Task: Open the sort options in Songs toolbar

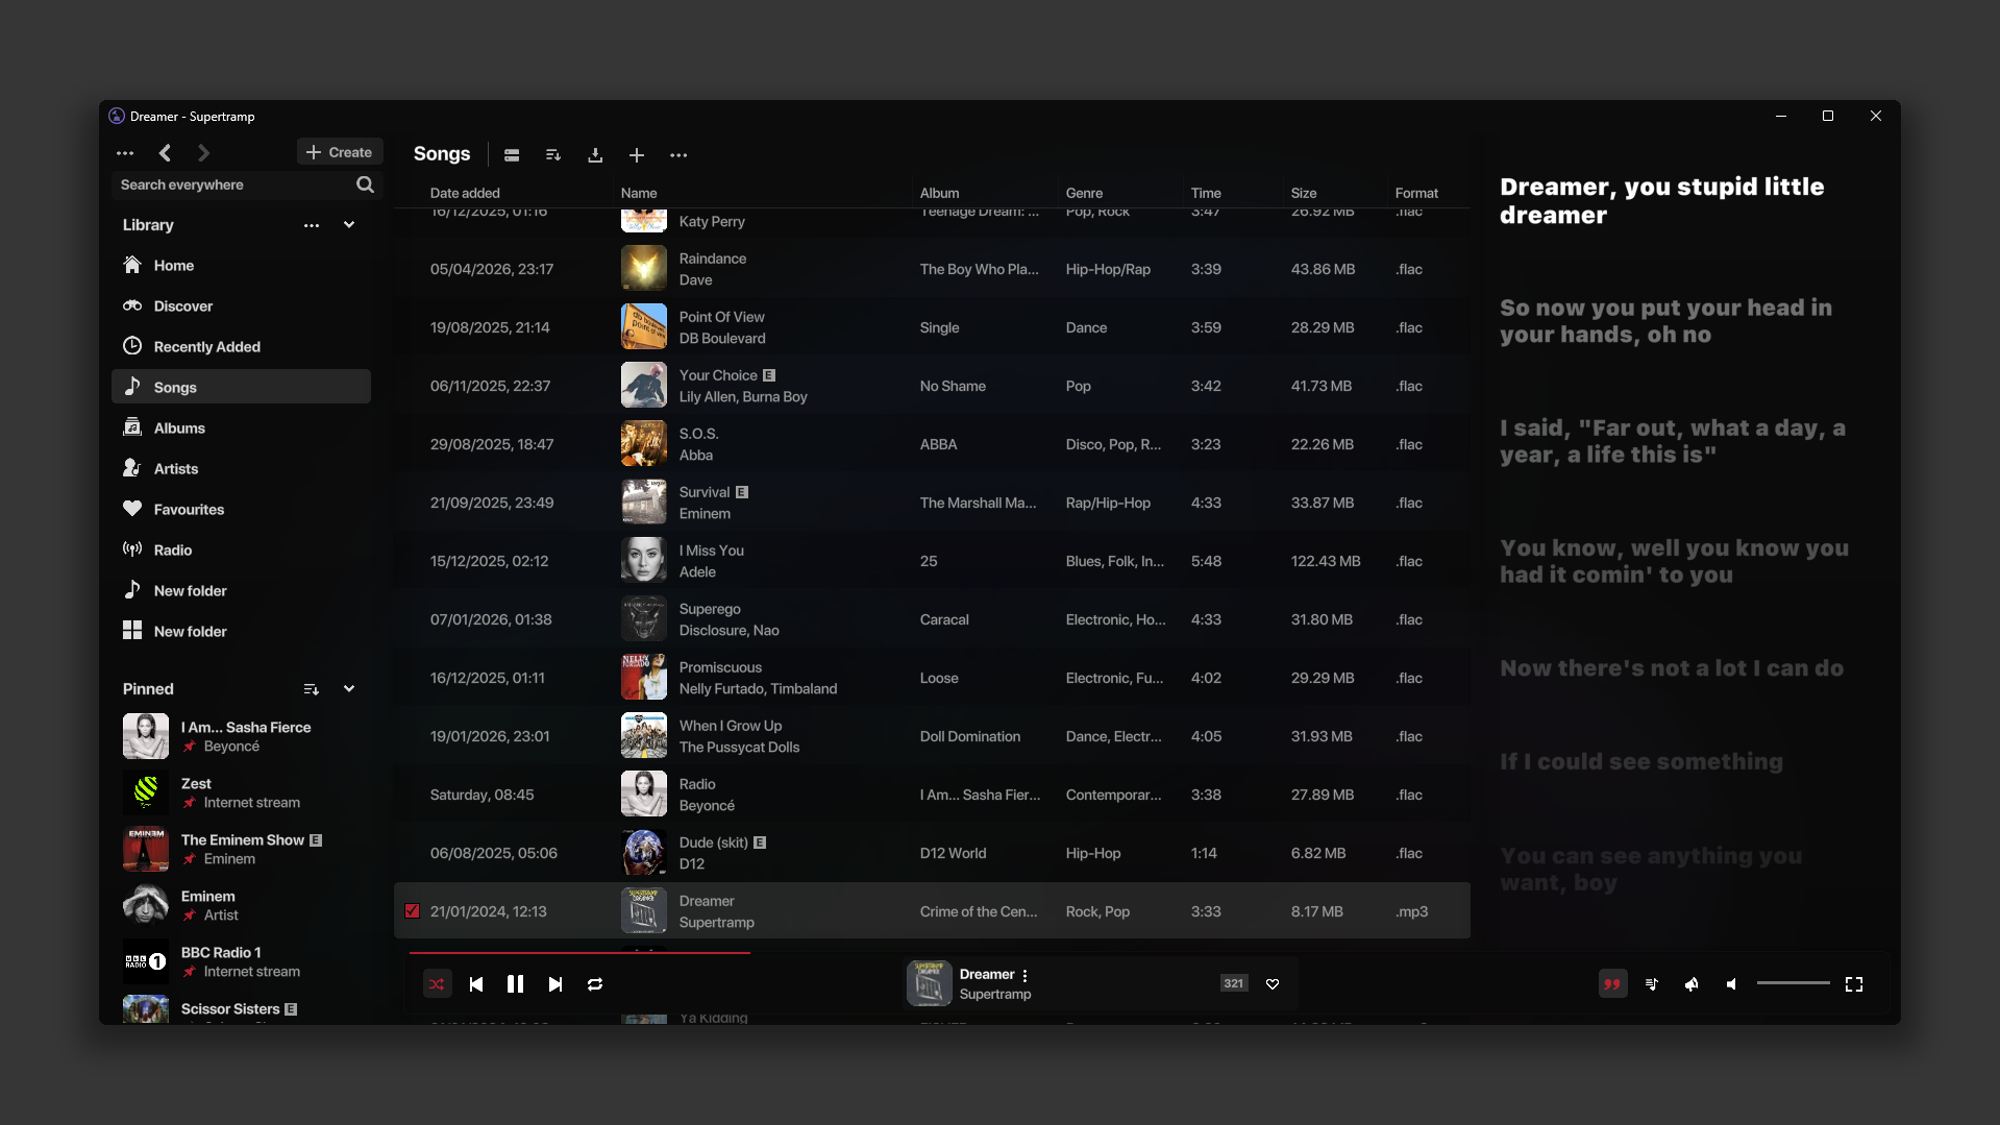Action: 553,155
